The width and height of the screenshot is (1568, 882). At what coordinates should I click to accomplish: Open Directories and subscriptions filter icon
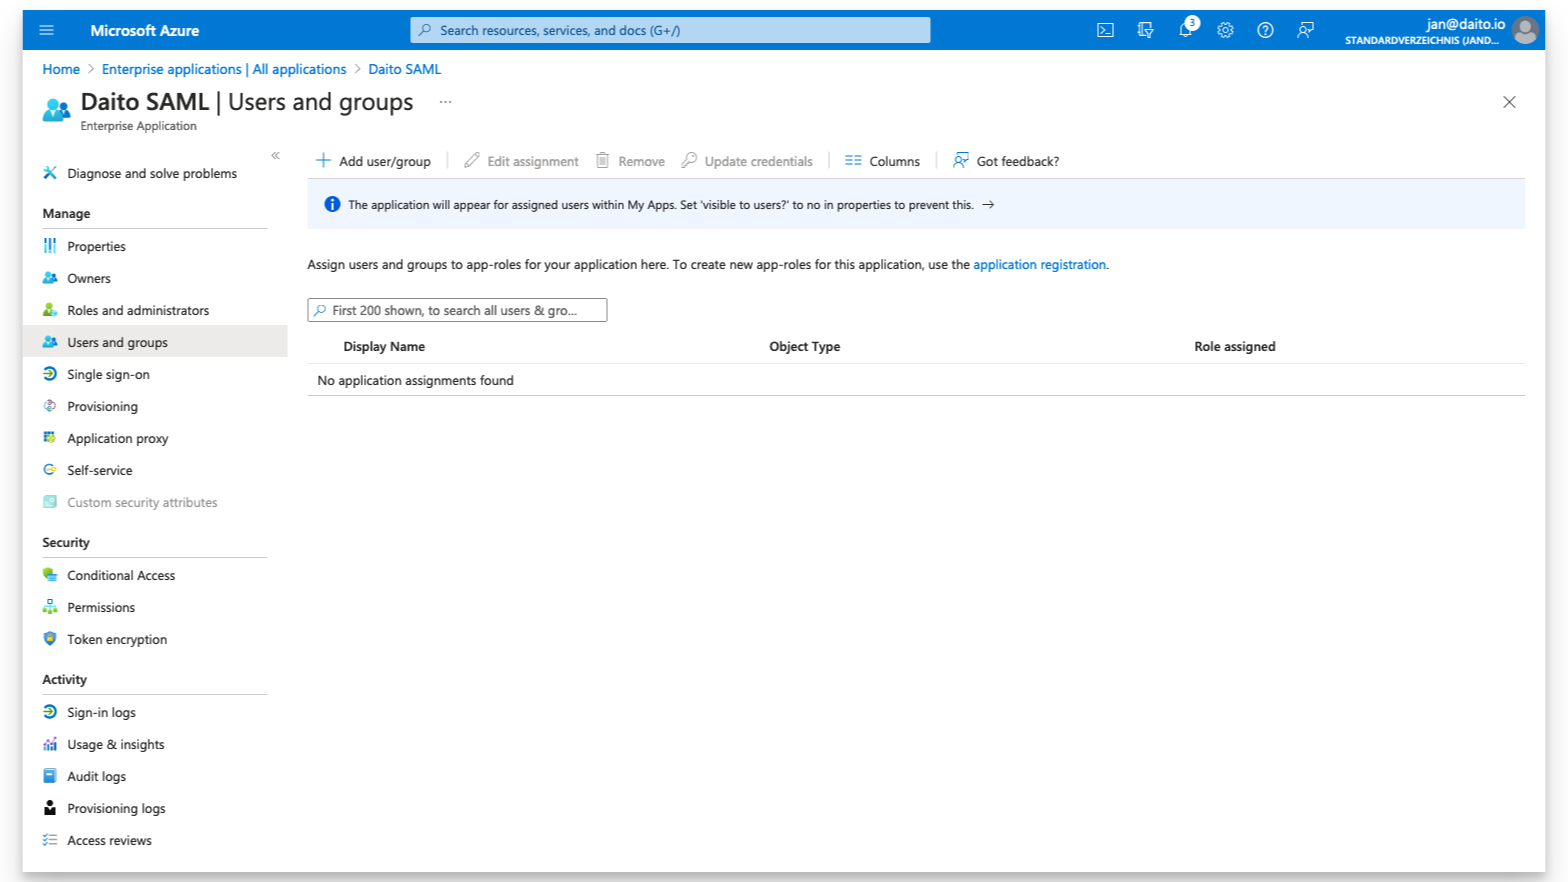coord(1145,30)
